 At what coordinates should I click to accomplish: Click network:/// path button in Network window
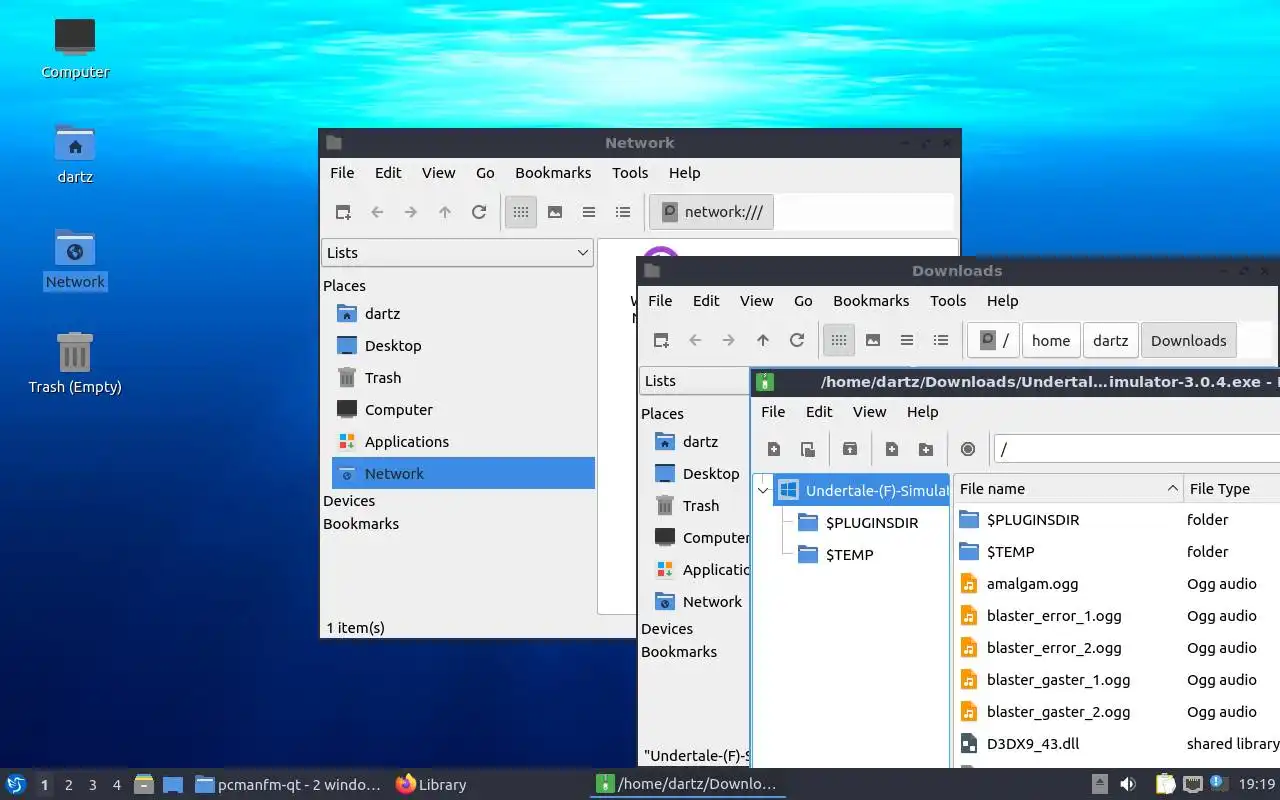tap(711, 212)
